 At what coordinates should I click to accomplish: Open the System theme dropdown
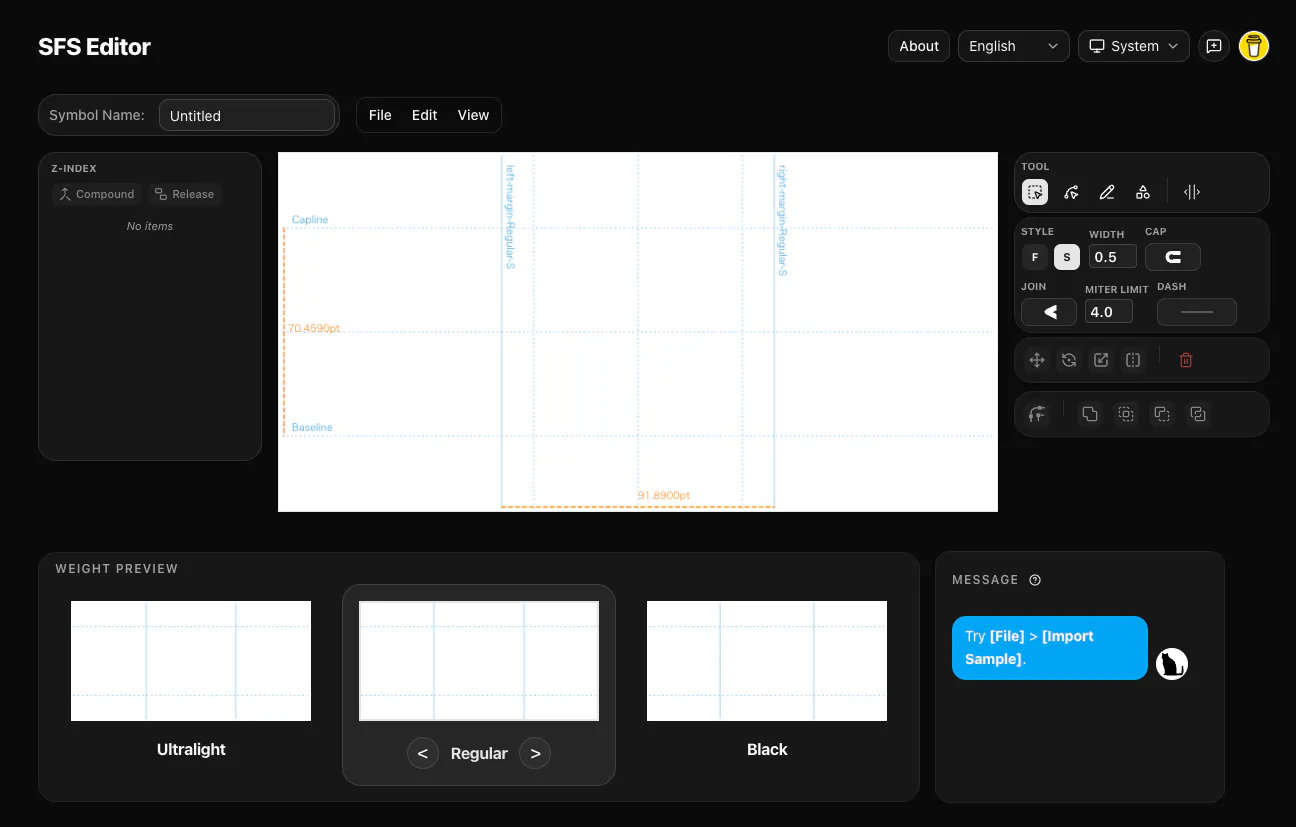point(1134,46)
